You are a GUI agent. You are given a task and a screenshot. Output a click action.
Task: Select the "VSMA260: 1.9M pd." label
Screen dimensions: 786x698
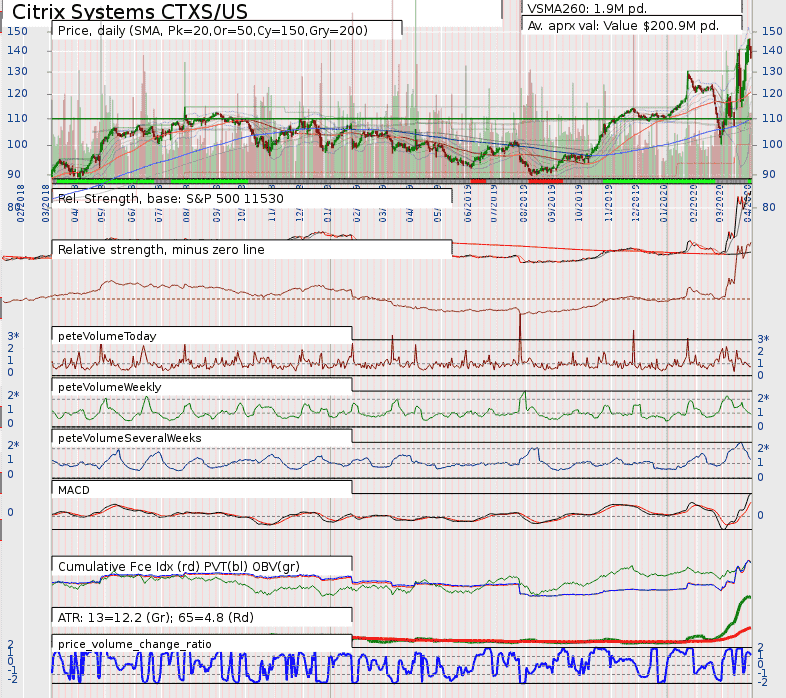tap(587, 9)
